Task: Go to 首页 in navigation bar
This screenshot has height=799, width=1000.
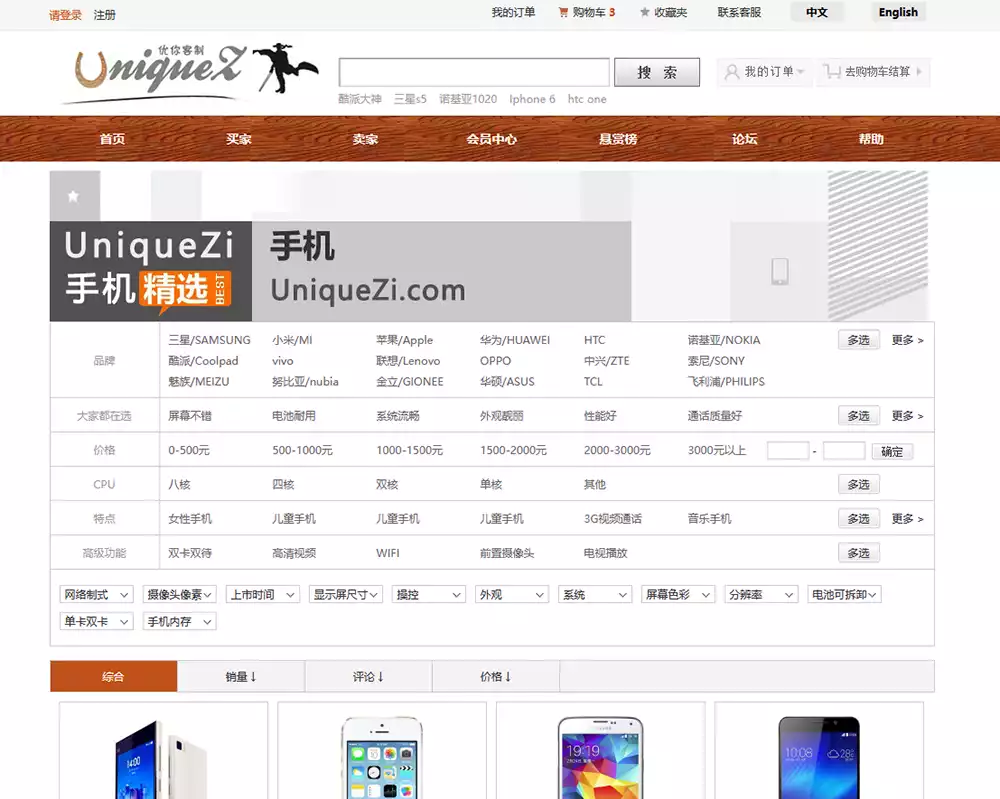Action: coord(112,139)
